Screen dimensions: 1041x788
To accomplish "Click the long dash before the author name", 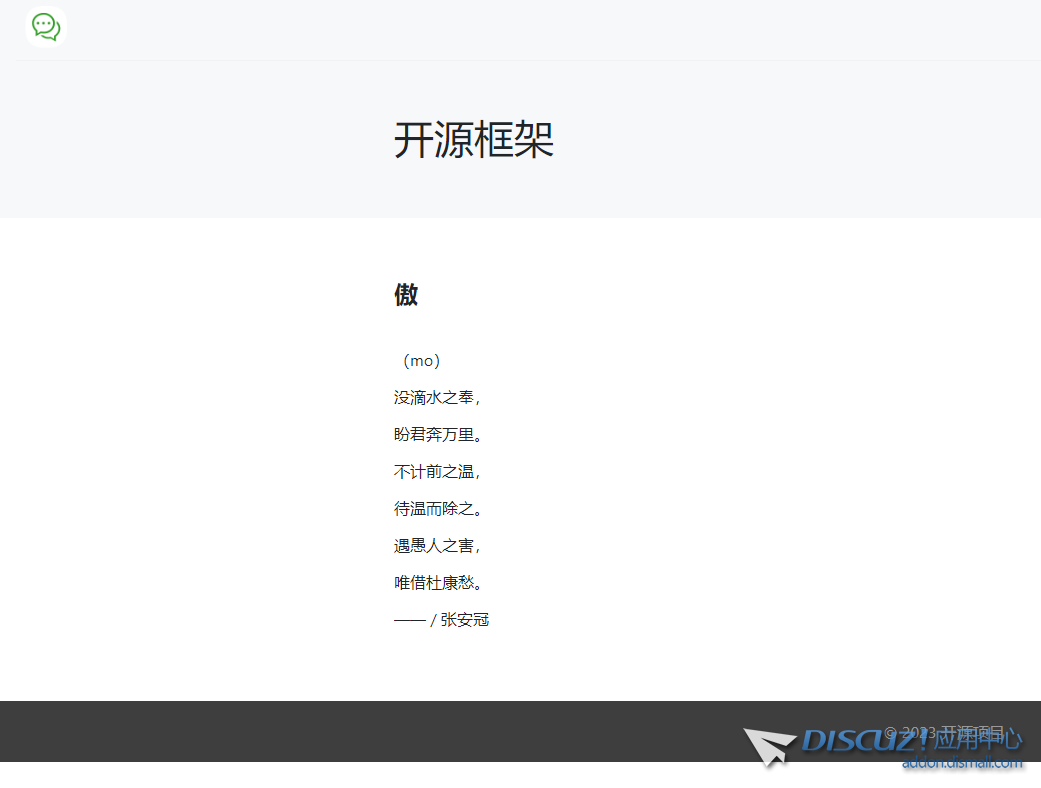I will 409,620.
